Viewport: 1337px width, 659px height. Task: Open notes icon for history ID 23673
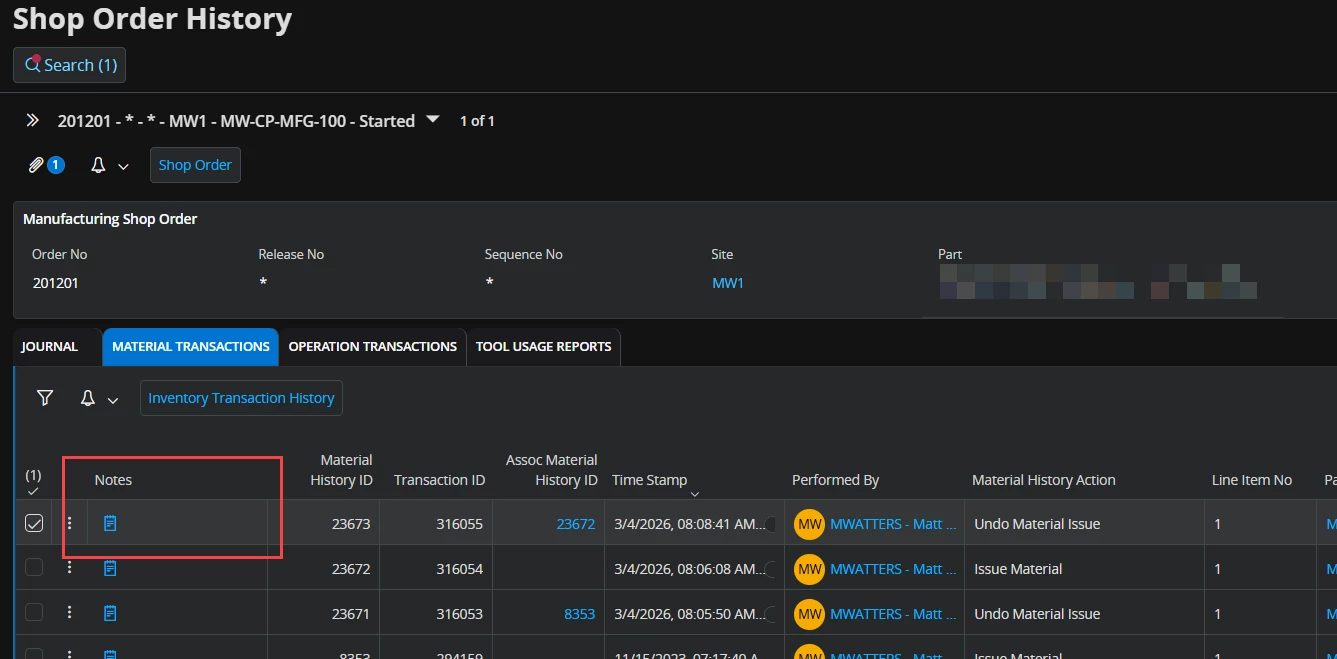point(110,523)
